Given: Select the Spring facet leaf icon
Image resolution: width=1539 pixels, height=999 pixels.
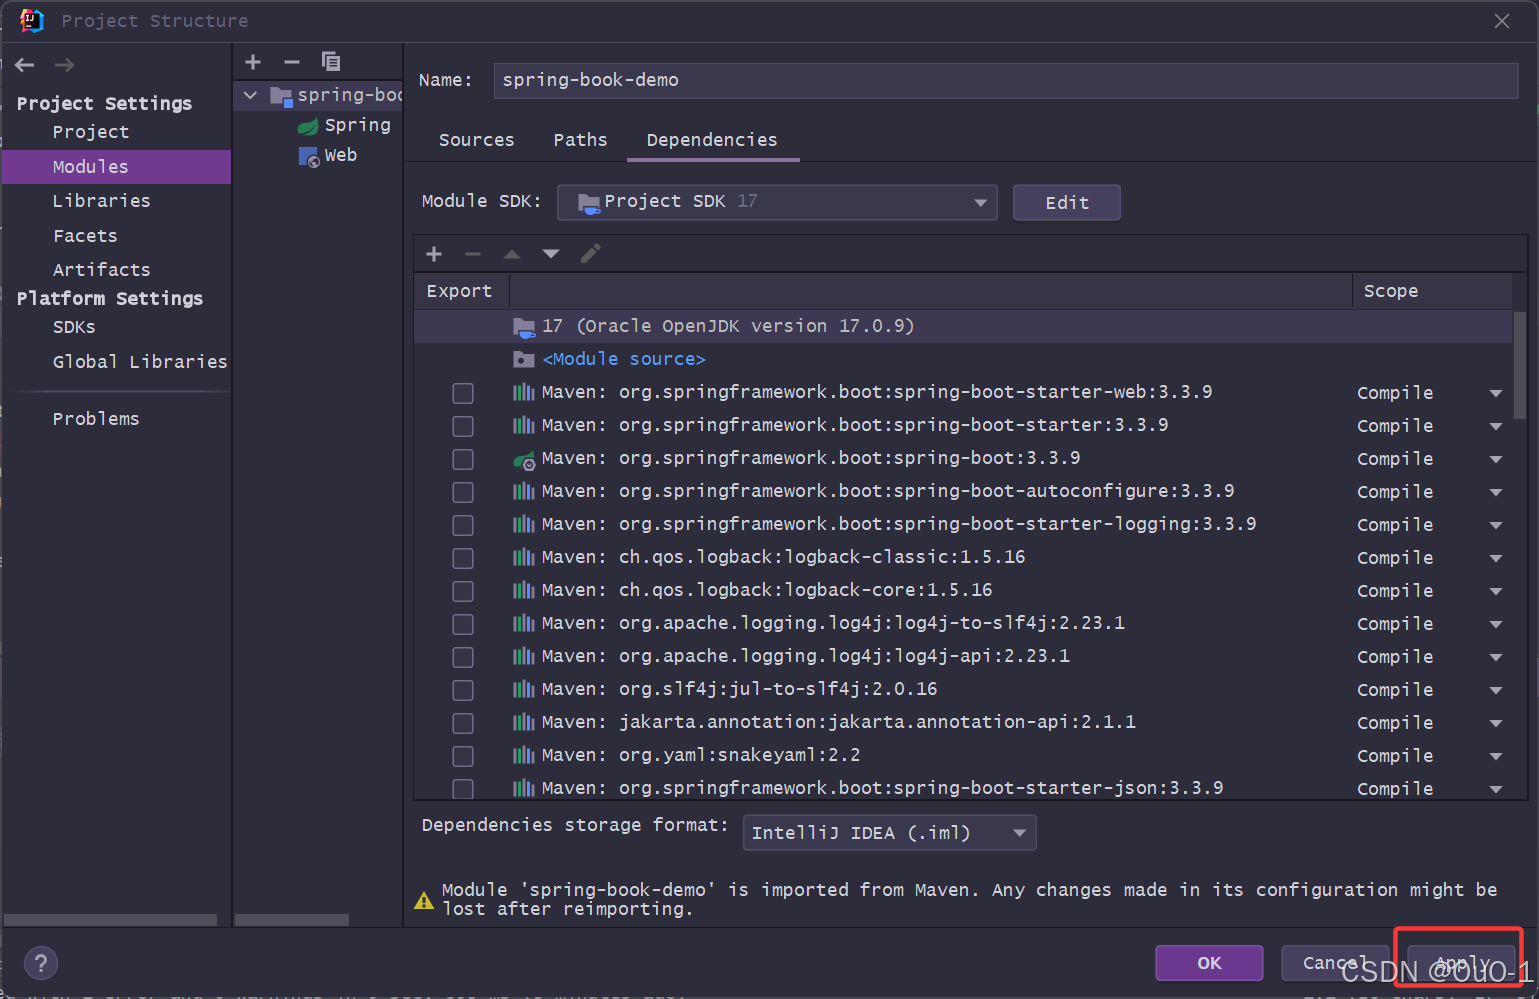Looking at the screenshot, I should [x=308, y=126].
